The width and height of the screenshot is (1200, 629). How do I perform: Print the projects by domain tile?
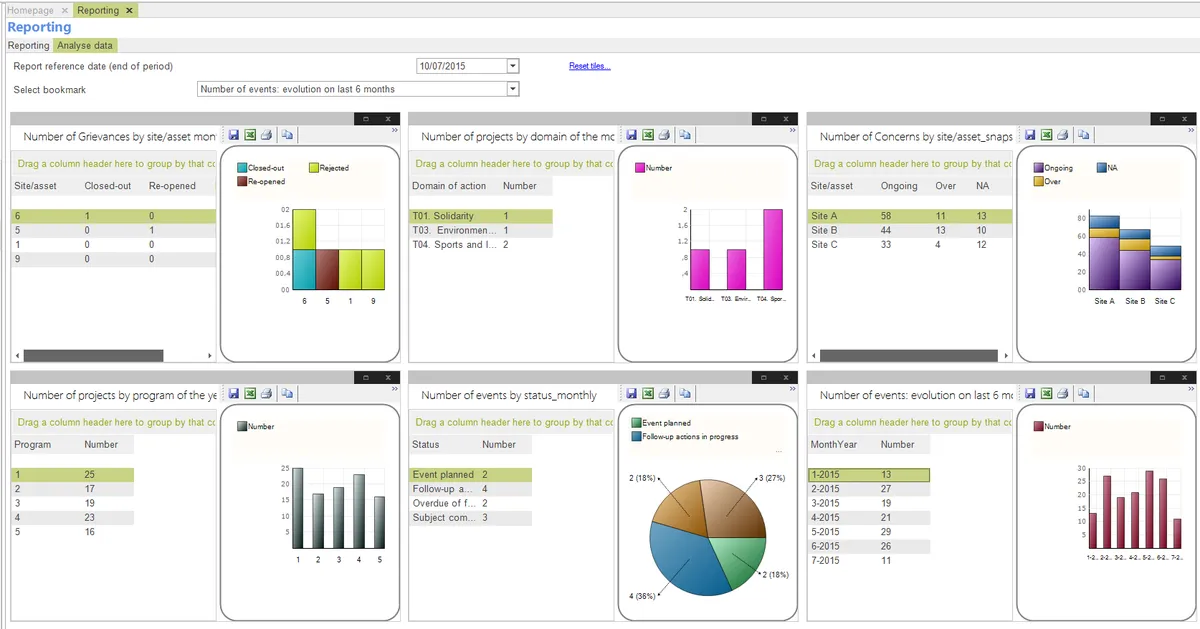(664, 135)
